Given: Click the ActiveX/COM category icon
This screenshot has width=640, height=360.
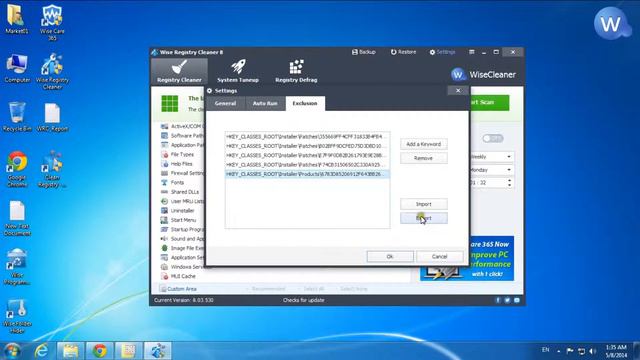Looking at the screenshot, I should tap(164, 127).
